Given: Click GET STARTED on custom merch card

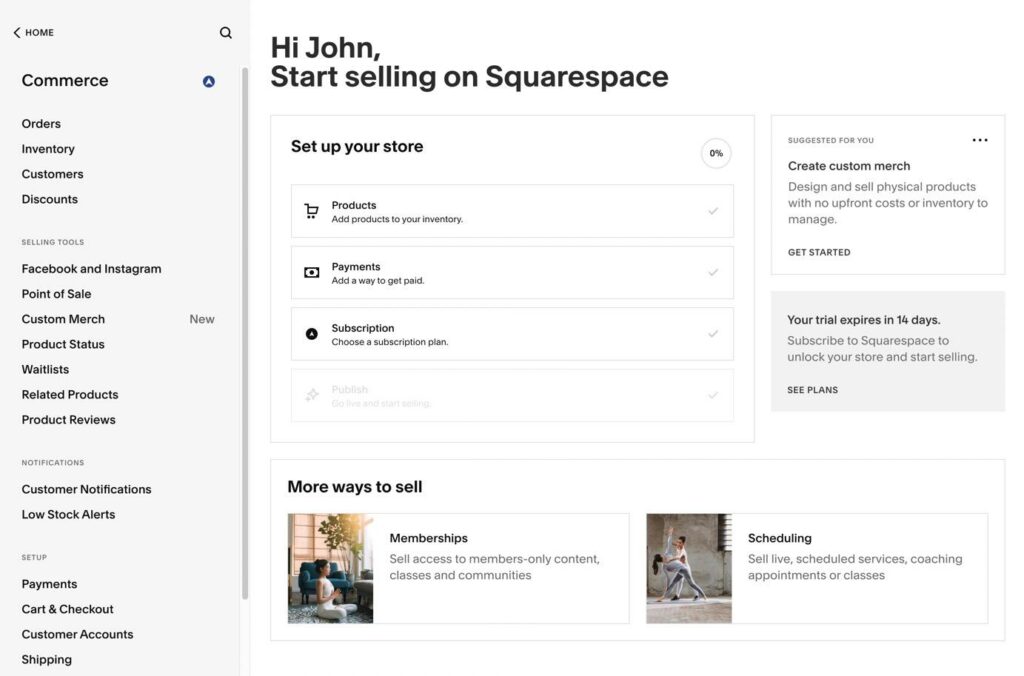Looking at the screenshot, I should 819,252.
